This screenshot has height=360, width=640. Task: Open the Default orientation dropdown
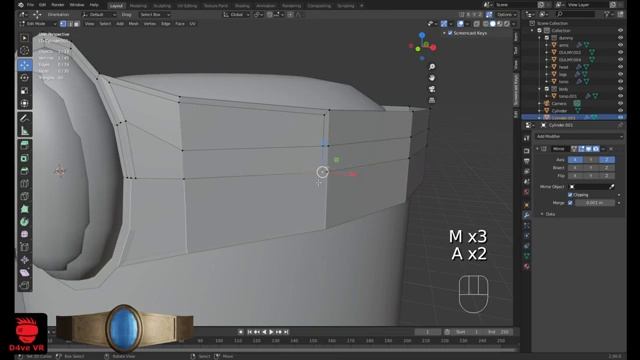98,14
